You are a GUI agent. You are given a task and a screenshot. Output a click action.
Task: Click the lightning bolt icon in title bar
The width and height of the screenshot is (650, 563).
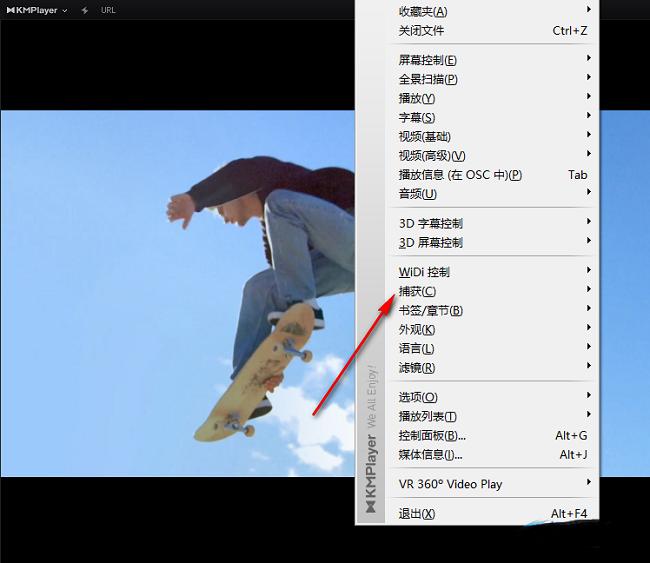tap(84, 10)
